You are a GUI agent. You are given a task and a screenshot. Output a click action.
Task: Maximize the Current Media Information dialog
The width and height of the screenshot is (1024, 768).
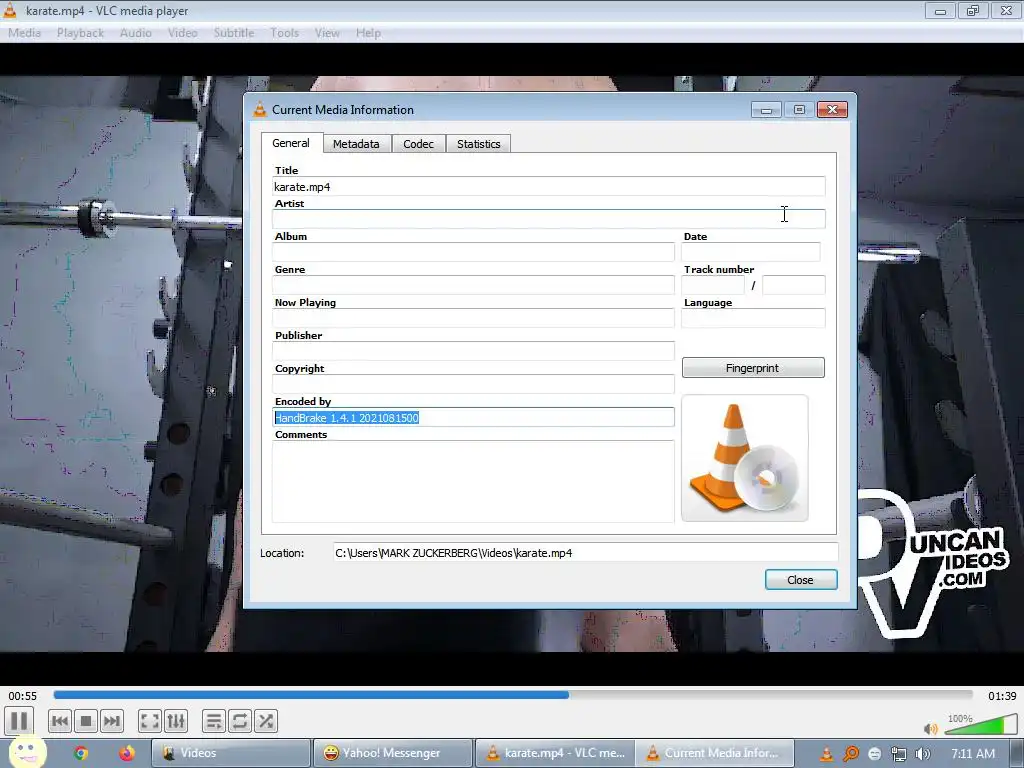799,110
